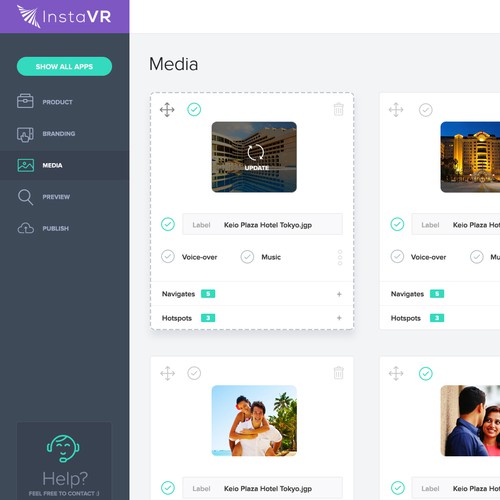500x500 pixels.
Task: Click Navigates row on second card
Action: pyautogui.click(x=440, y=294)
